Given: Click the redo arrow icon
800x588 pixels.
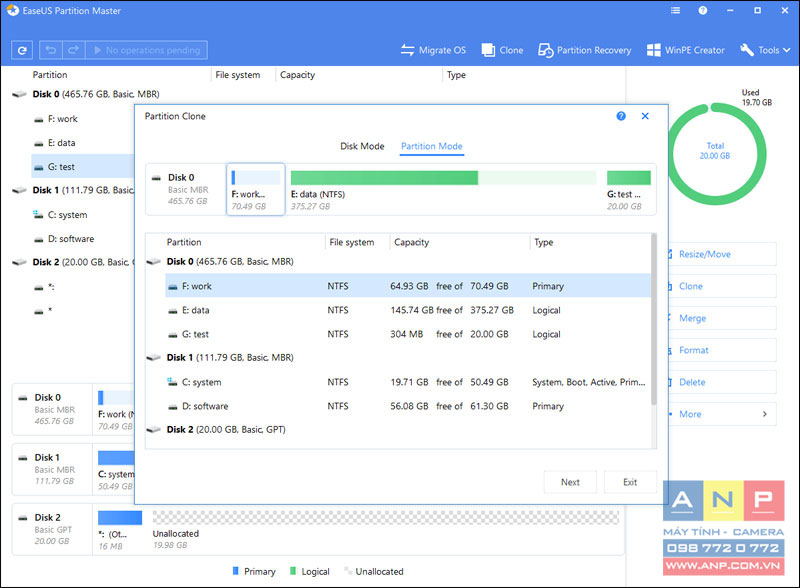Looking at the screenshot, I should (x=73, y=50).
